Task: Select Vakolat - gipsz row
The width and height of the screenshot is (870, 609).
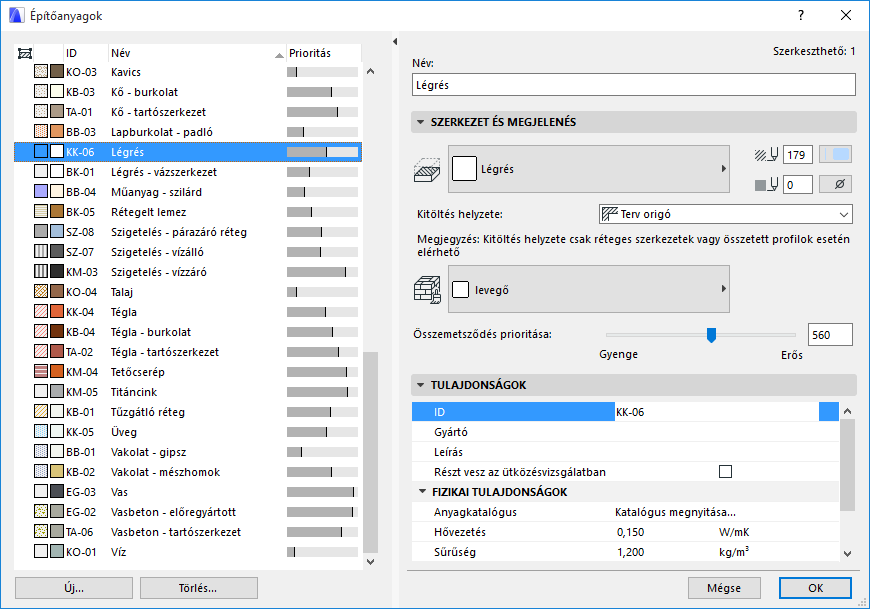Action: (188, 452)
